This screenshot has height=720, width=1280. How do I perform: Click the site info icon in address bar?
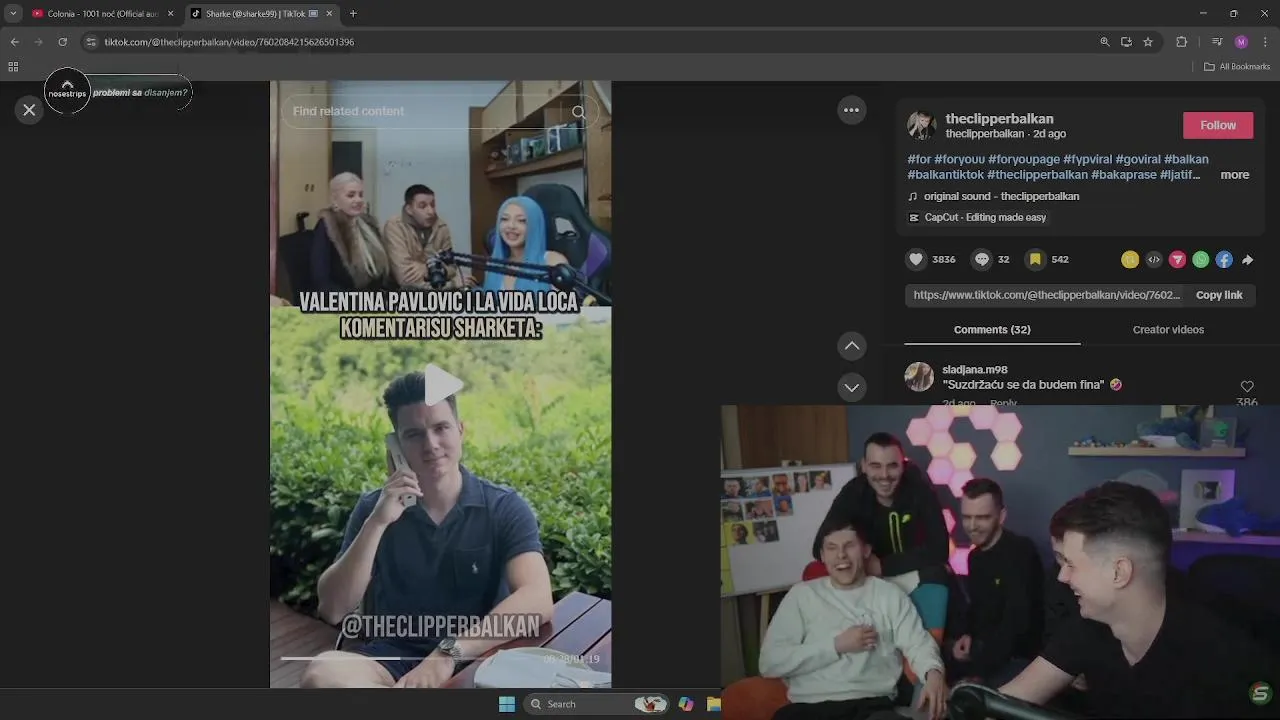91,42
